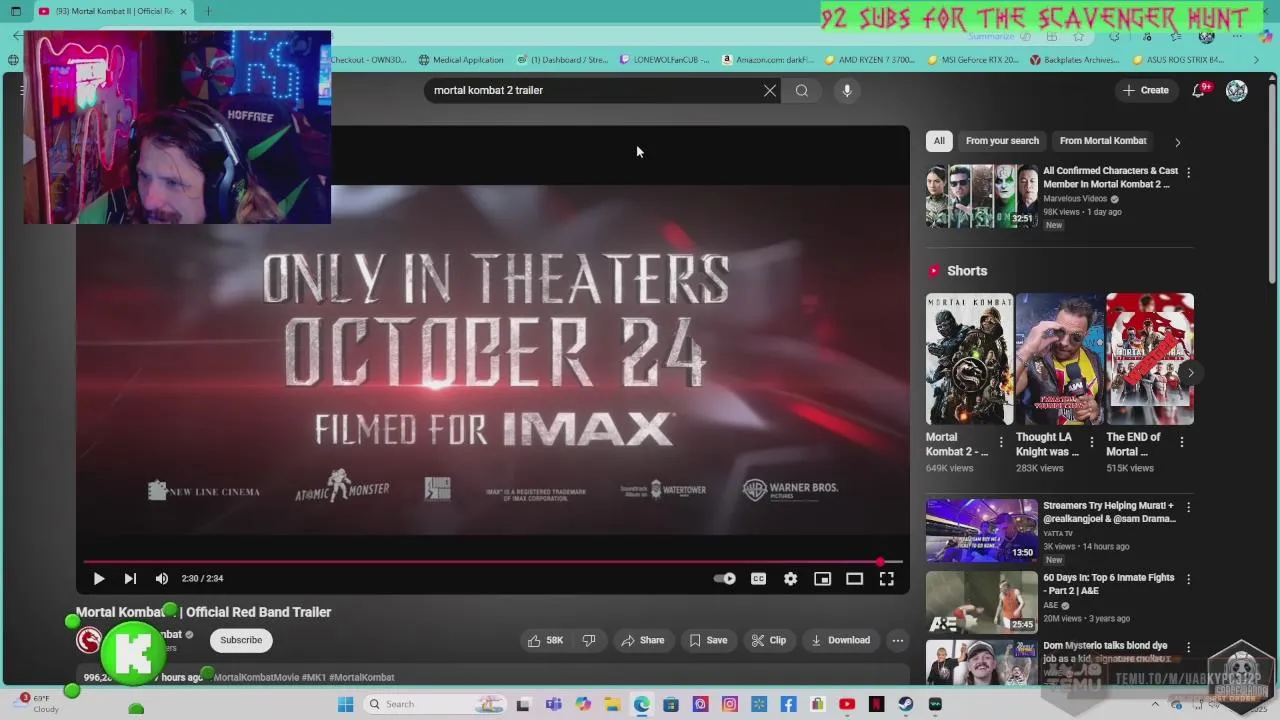Open options for 'Streamers Try Helping' video
Viewport: 1280px width, 720px height.
[x=1188, y=507]
